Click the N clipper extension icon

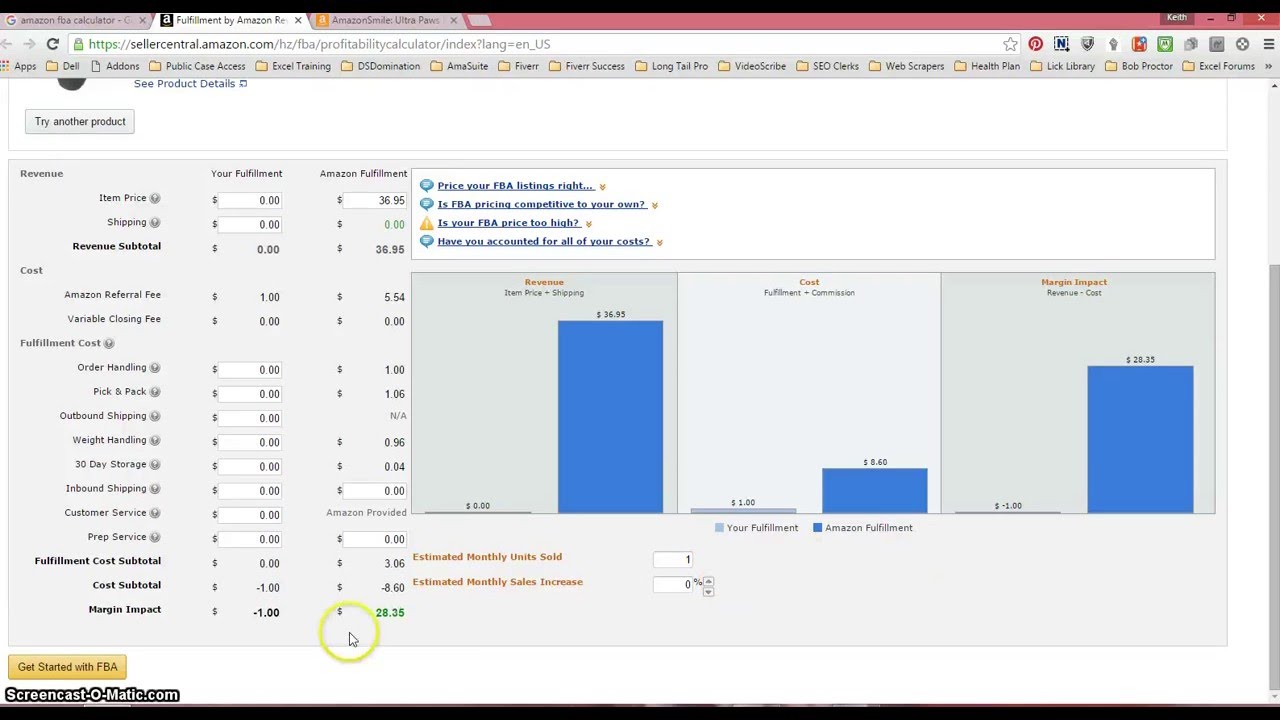point(1061,44)
